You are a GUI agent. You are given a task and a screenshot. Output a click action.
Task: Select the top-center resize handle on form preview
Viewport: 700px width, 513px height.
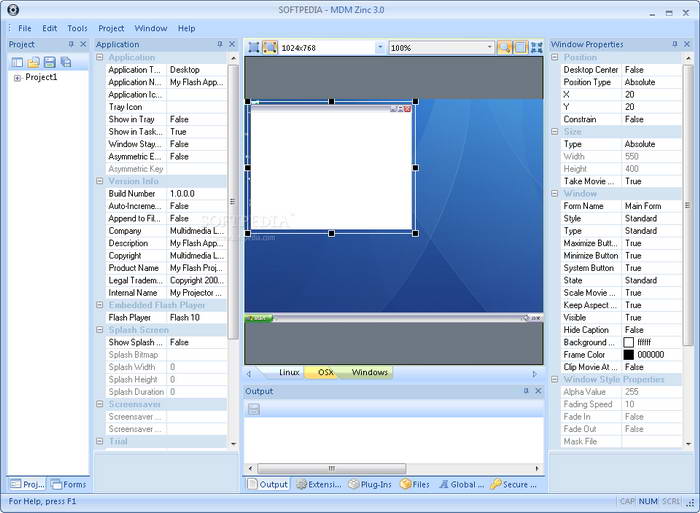[x=331, y=101]
